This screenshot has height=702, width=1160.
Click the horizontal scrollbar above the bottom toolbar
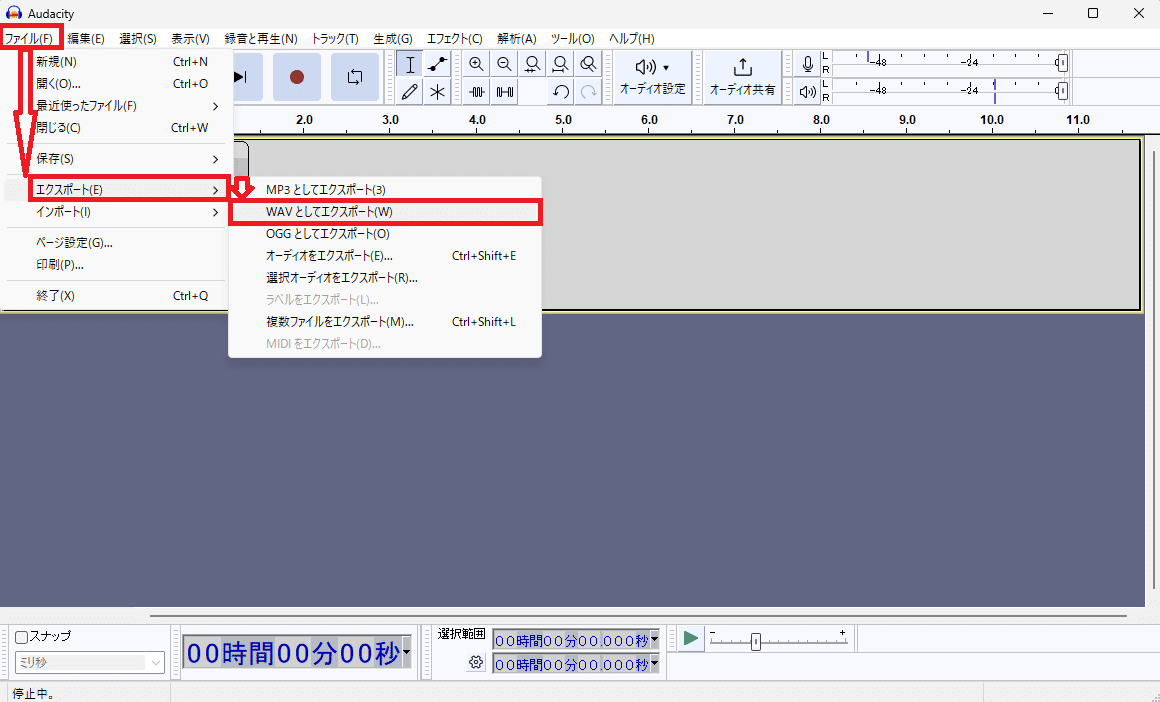coord(638,615)
